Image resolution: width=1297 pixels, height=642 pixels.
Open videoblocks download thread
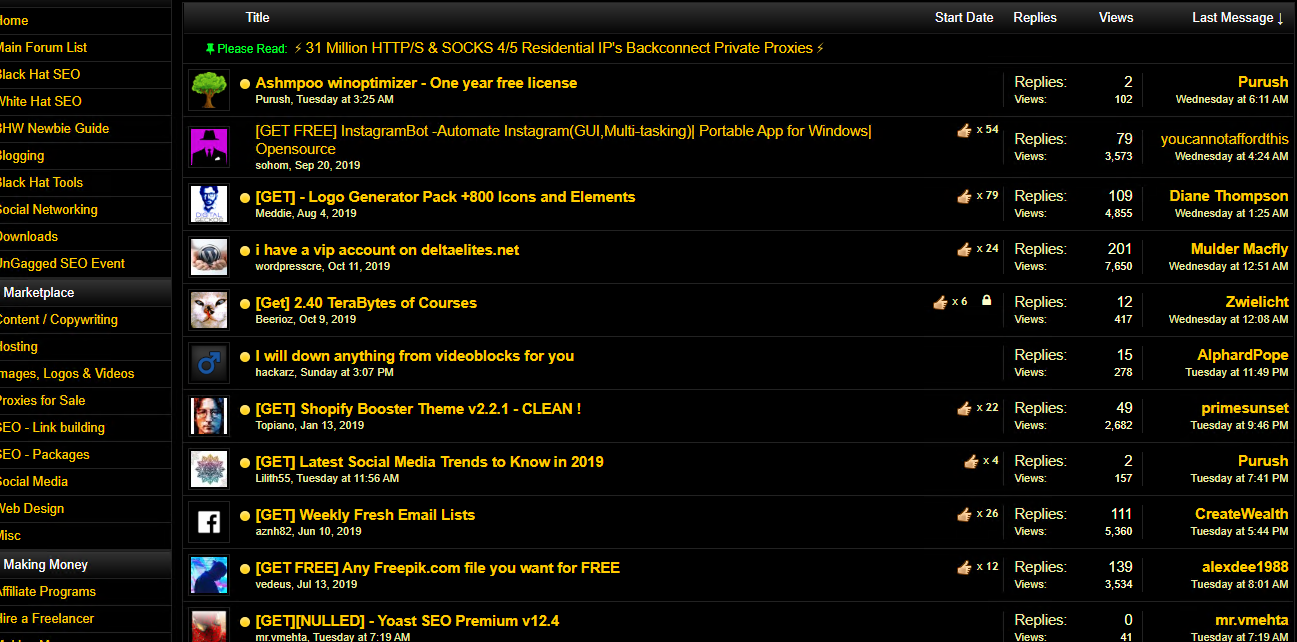(414, 356)
